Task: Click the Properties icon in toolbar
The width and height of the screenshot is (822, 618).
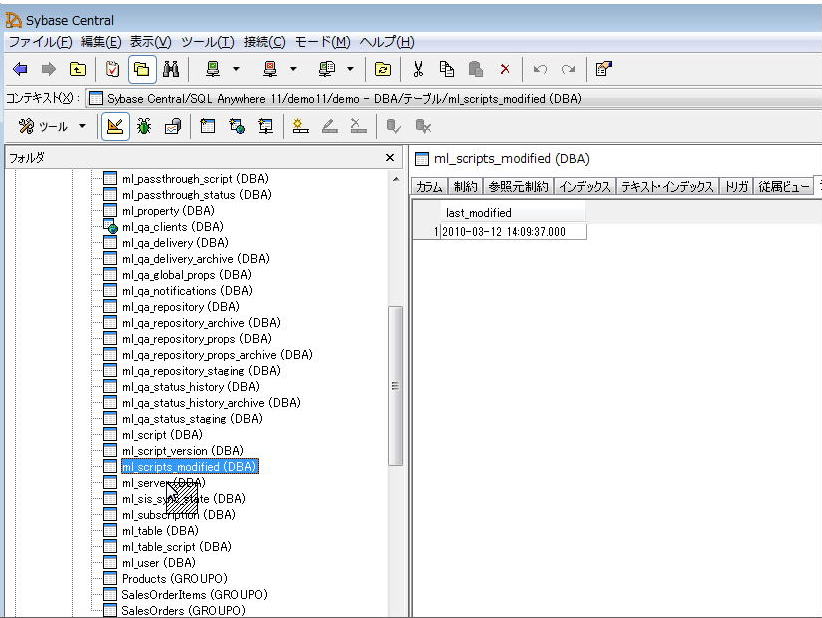Action: pyautogui.click(x=603, y=69)
